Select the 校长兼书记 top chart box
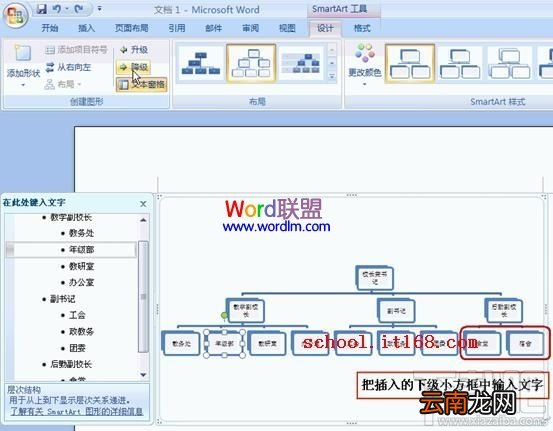553x431 pixels. tap(375, 278)
